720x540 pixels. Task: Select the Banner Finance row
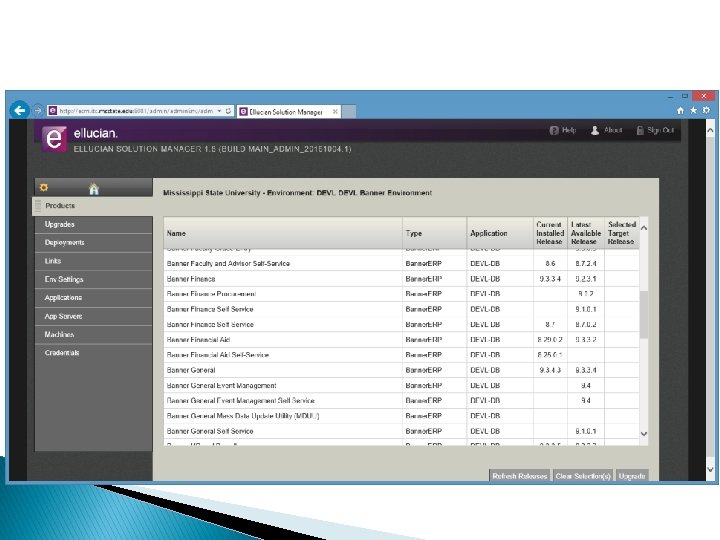[401, 279]
